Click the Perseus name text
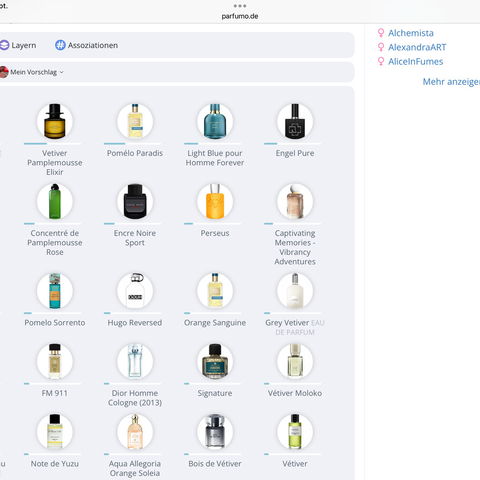The image size is (480, 480). point(215,233)
